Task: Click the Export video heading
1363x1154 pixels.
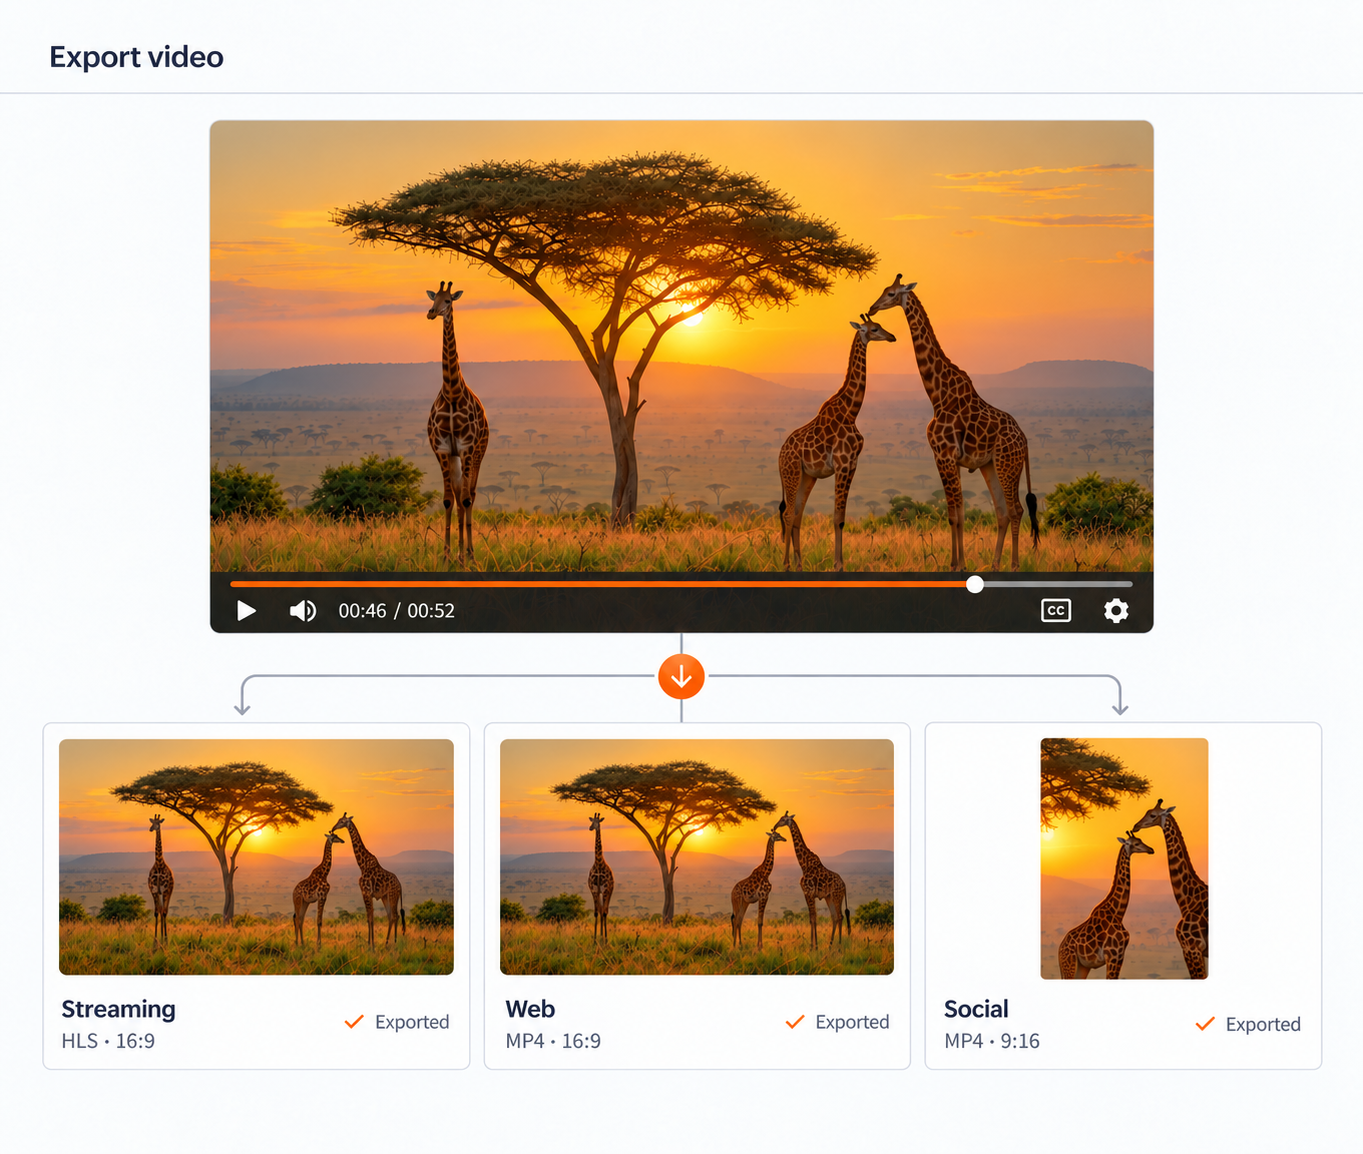Action: tap(136, 57)
